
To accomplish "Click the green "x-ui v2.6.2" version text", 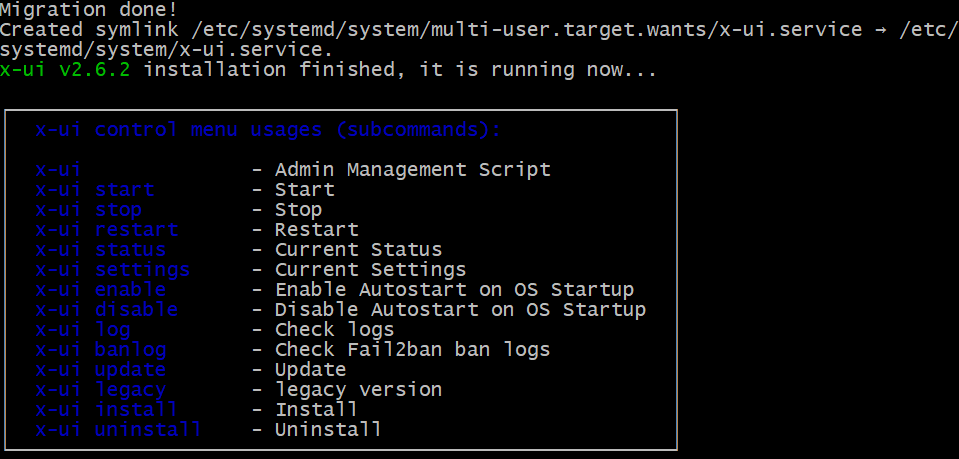I will (71, 70).
